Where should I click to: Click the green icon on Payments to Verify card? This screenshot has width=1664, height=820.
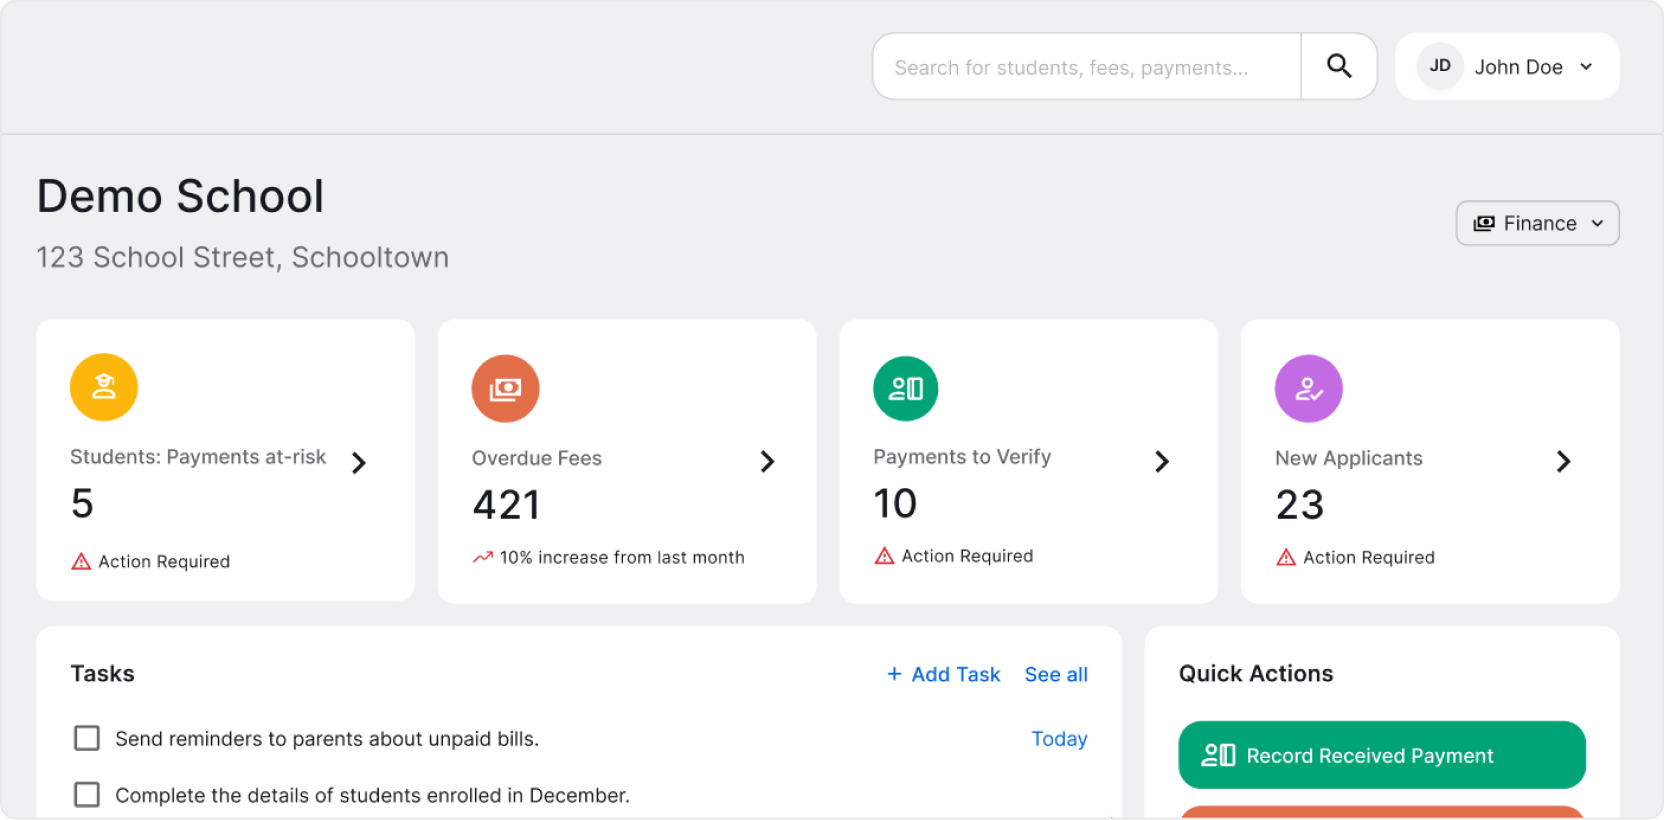pyautogui.click(x=906, y=388)
